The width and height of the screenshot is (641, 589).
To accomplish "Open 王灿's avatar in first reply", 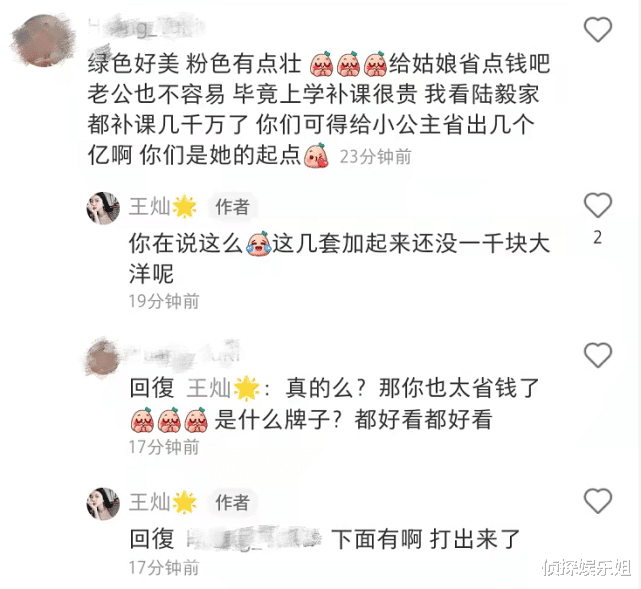I will click(x=103, y=208).
